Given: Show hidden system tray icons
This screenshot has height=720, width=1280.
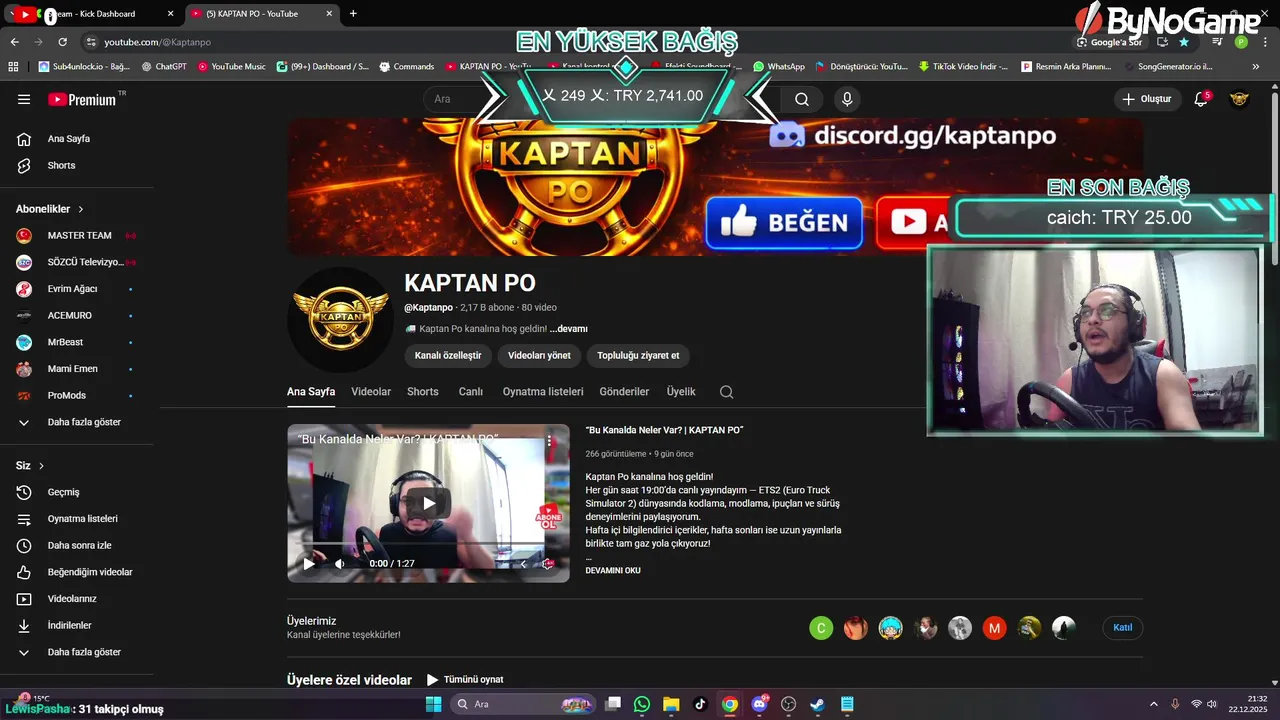Looking at the screenshot, I should point(1153,704).
